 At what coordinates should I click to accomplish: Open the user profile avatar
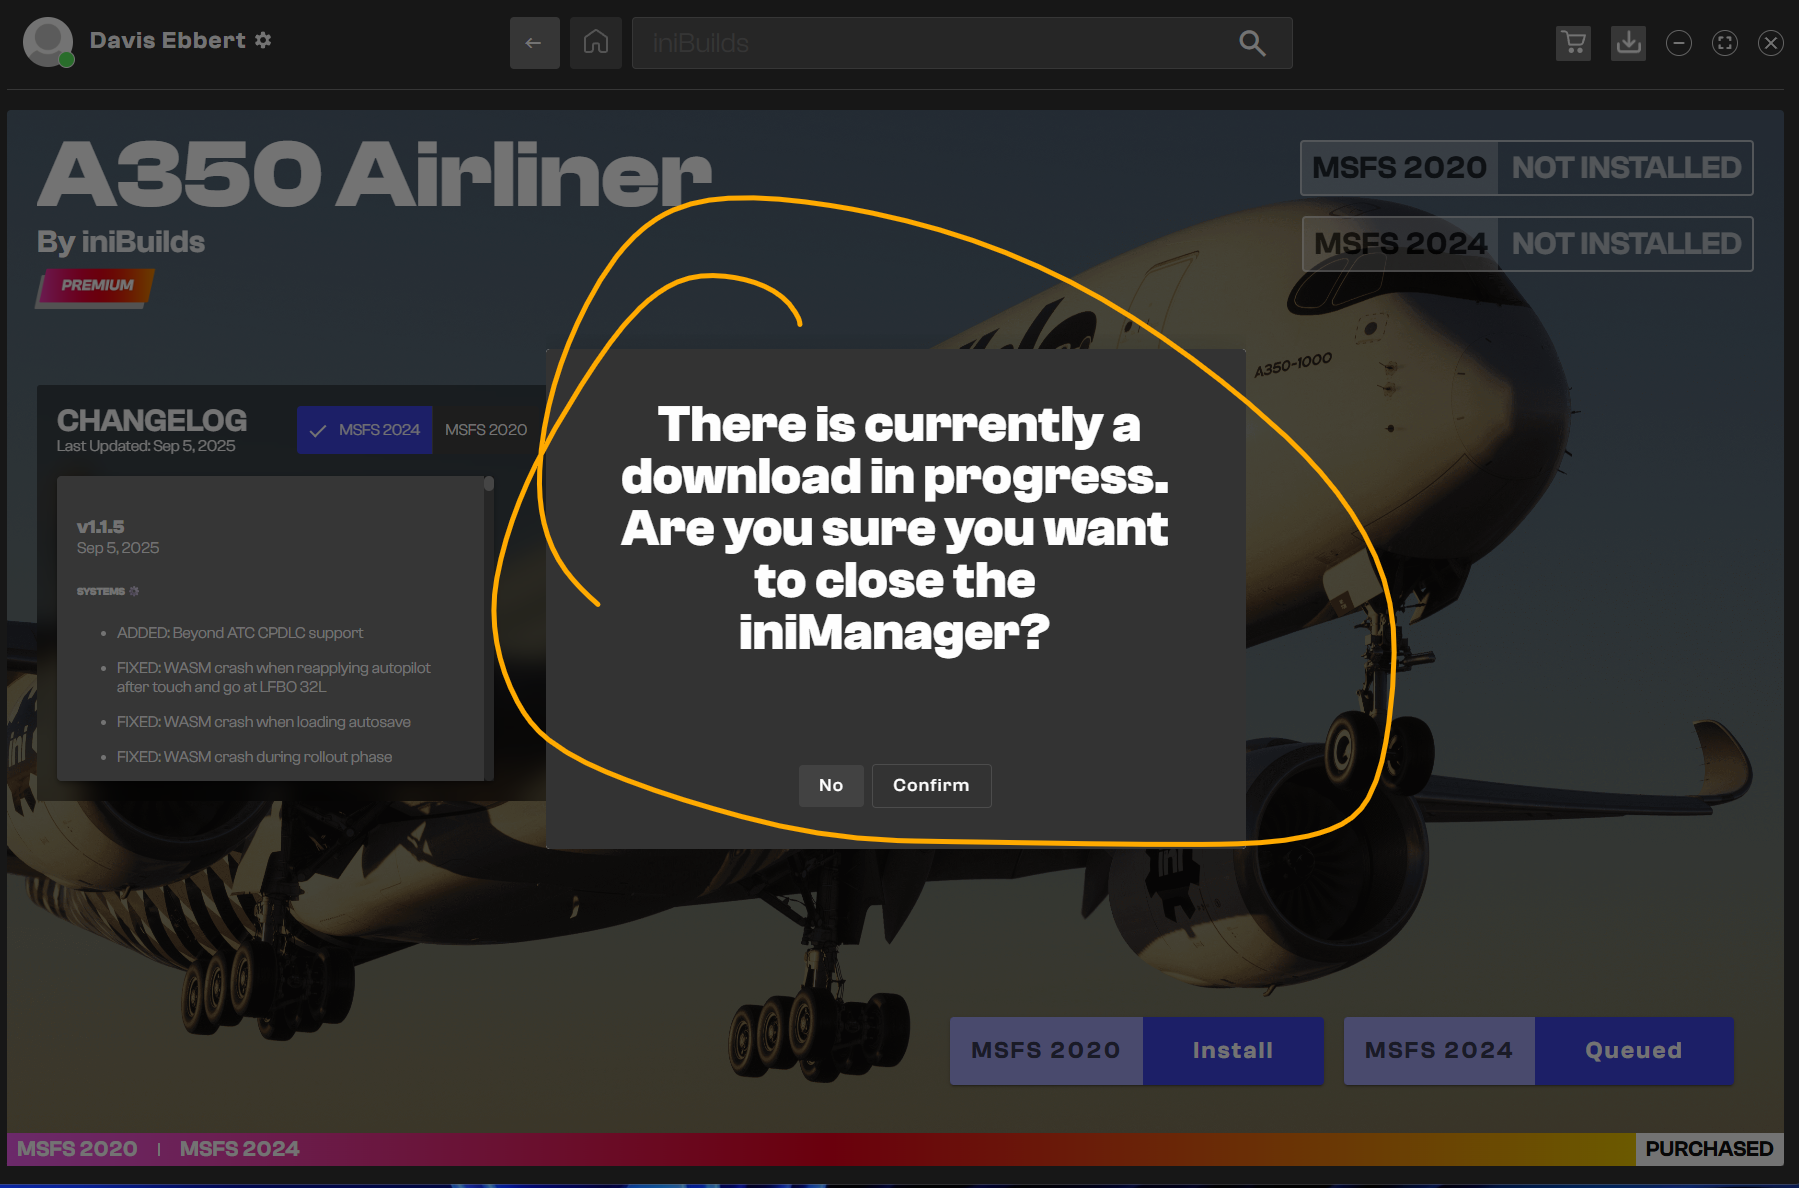(48, 42)
